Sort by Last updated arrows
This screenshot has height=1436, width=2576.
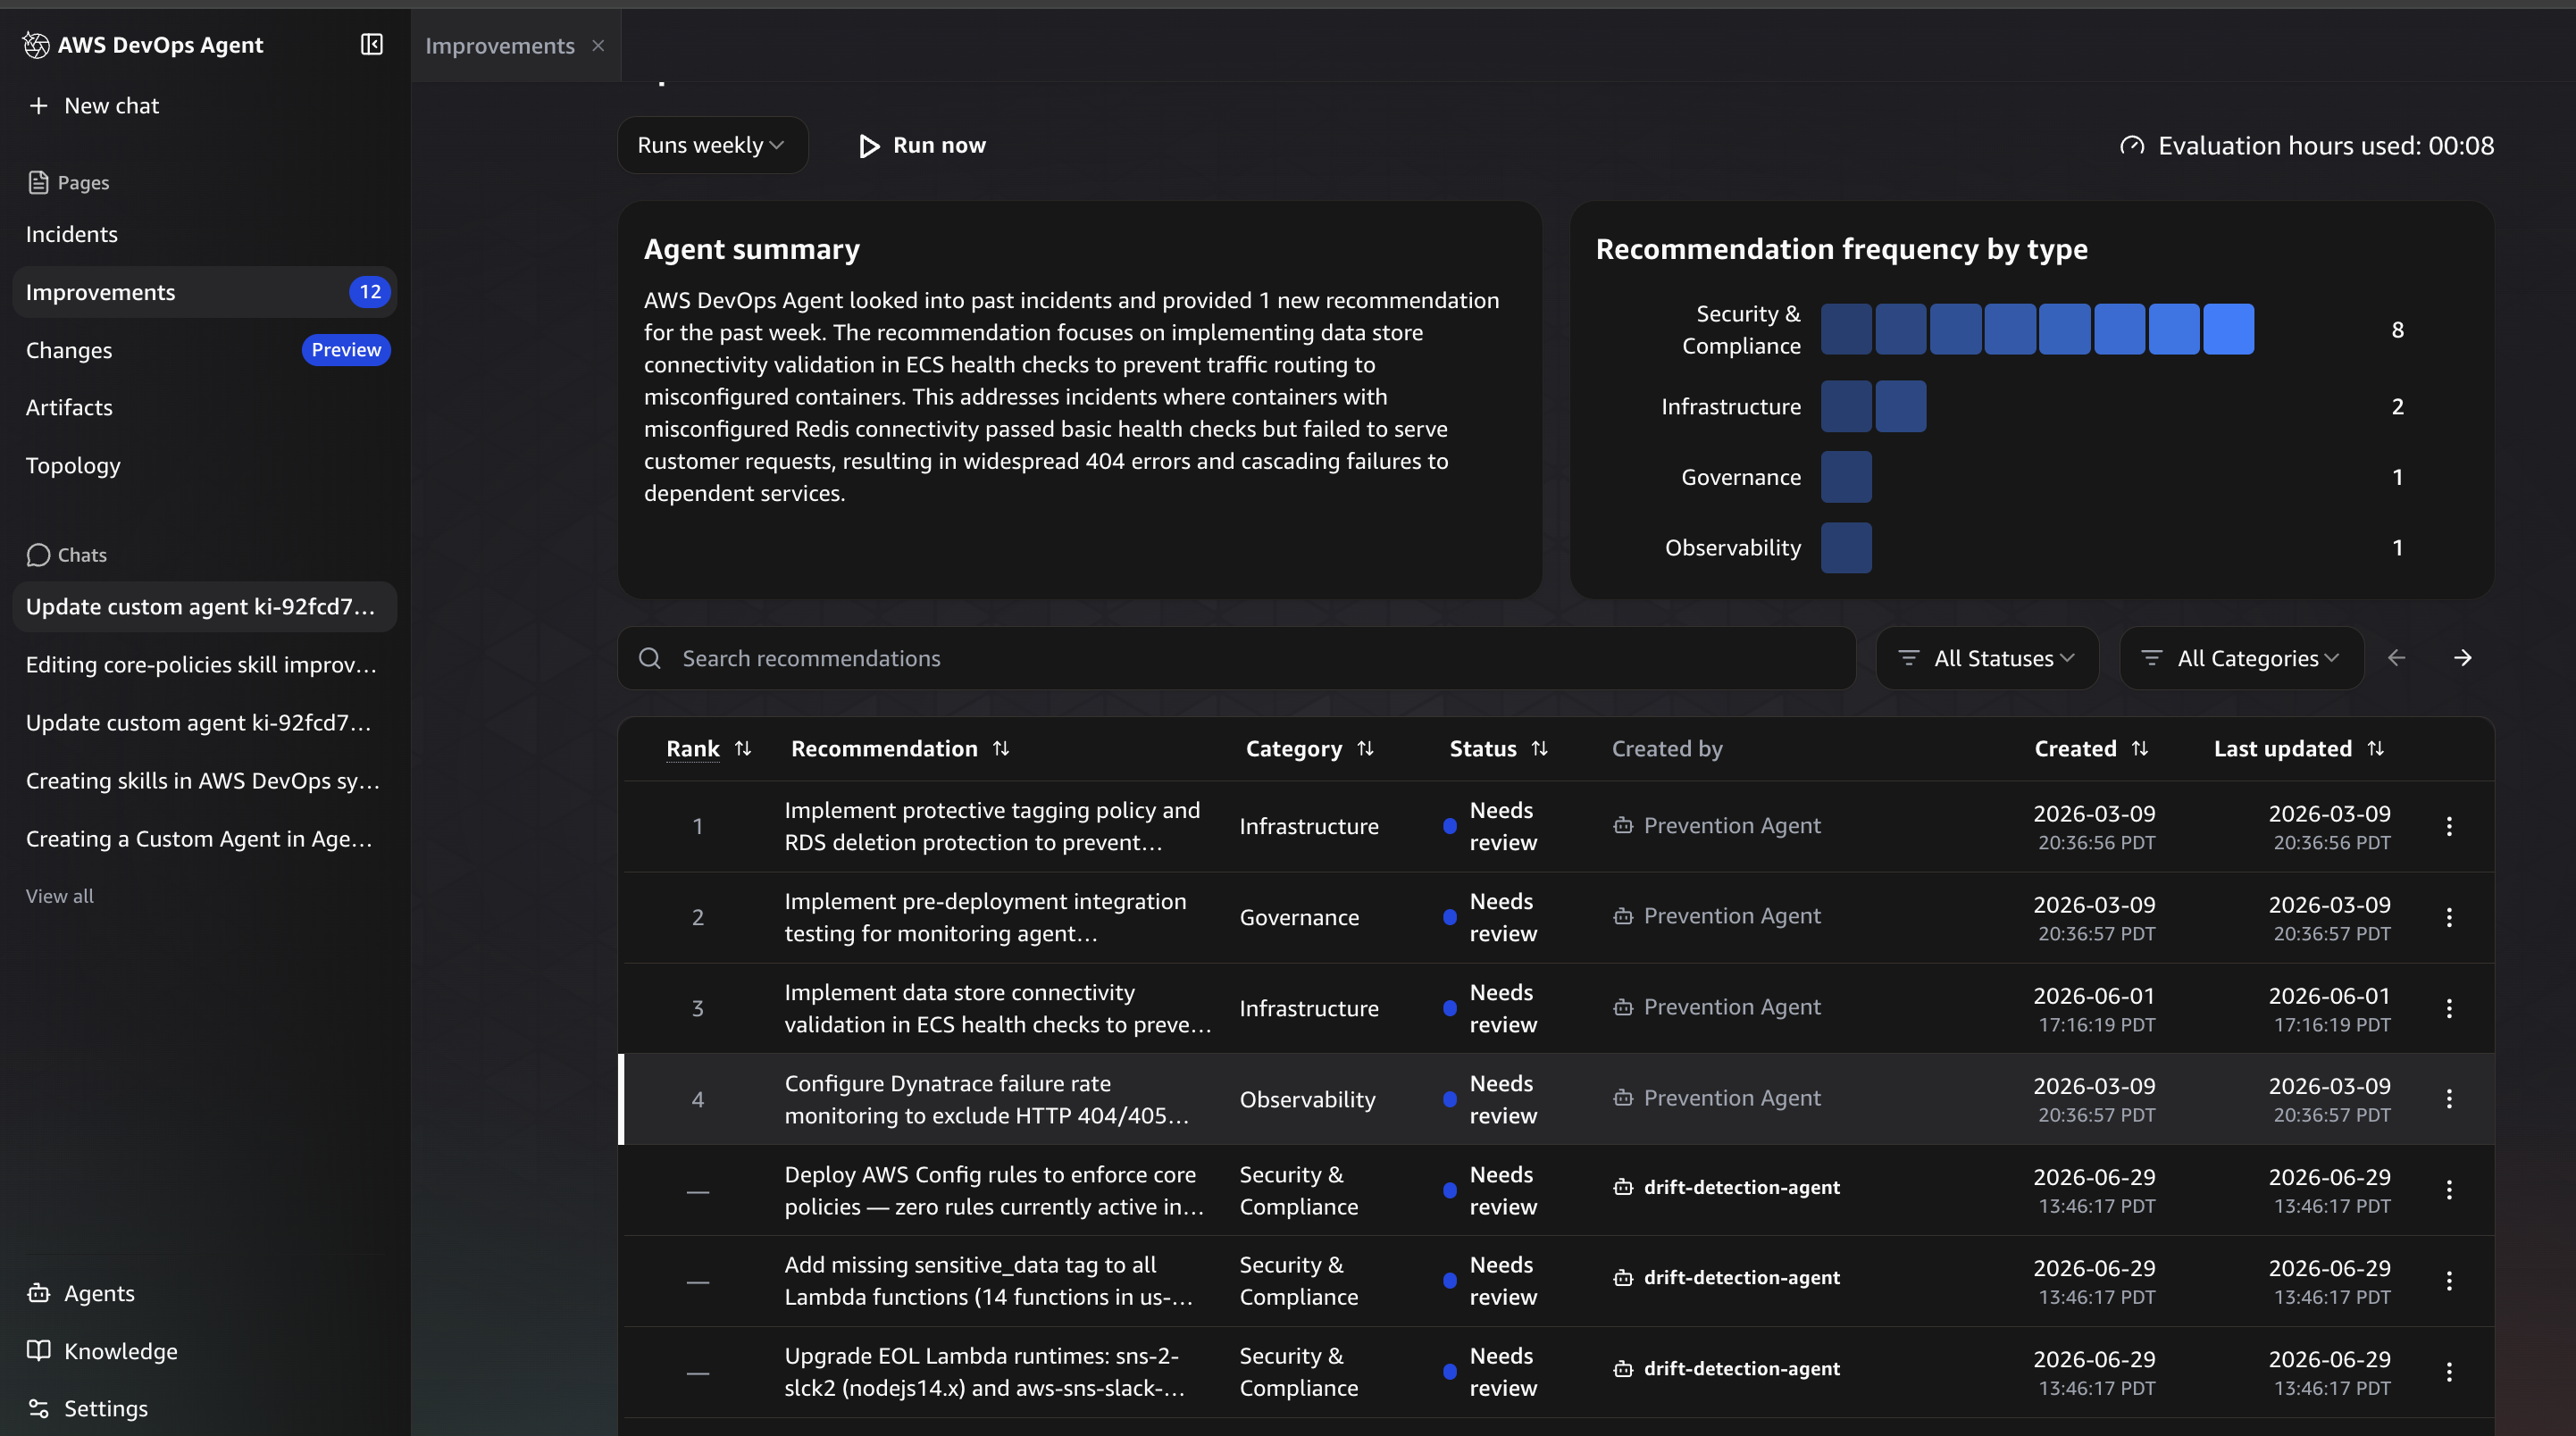[2376, 748]
